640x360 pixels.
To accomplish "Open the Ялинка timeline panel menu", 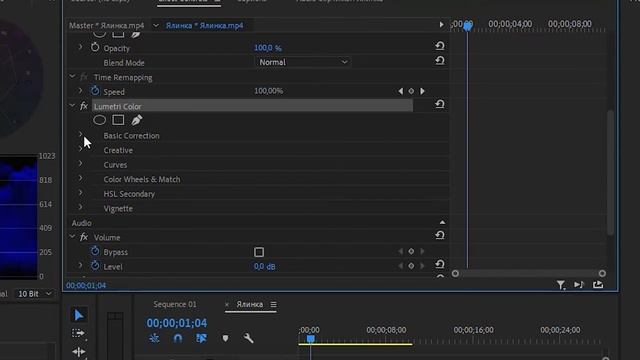I will (x=273, y=304).
